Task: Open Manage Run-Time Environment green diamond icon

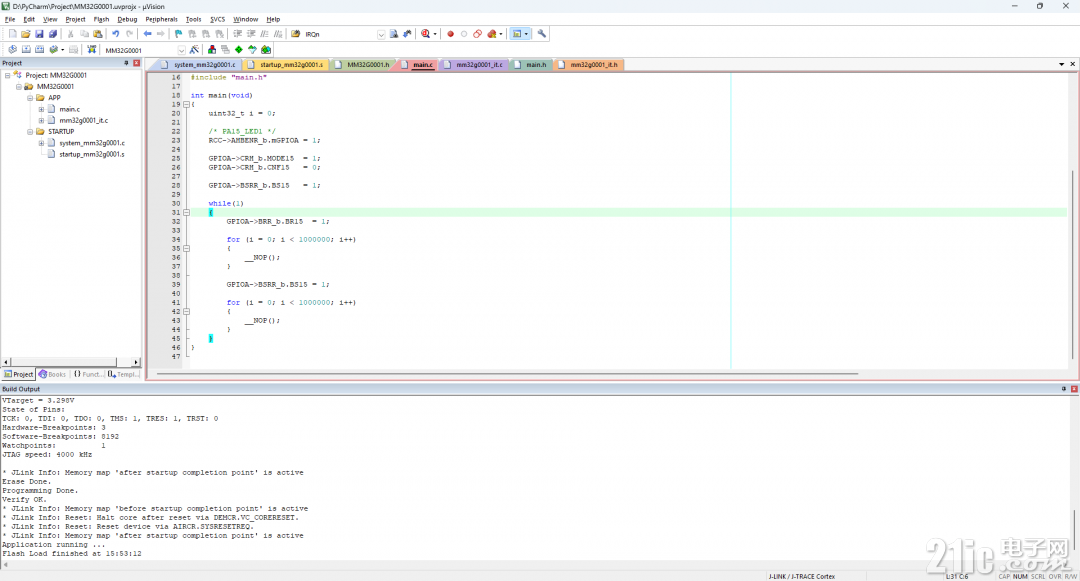Action: pyautogui.click(x=238, y=50)
